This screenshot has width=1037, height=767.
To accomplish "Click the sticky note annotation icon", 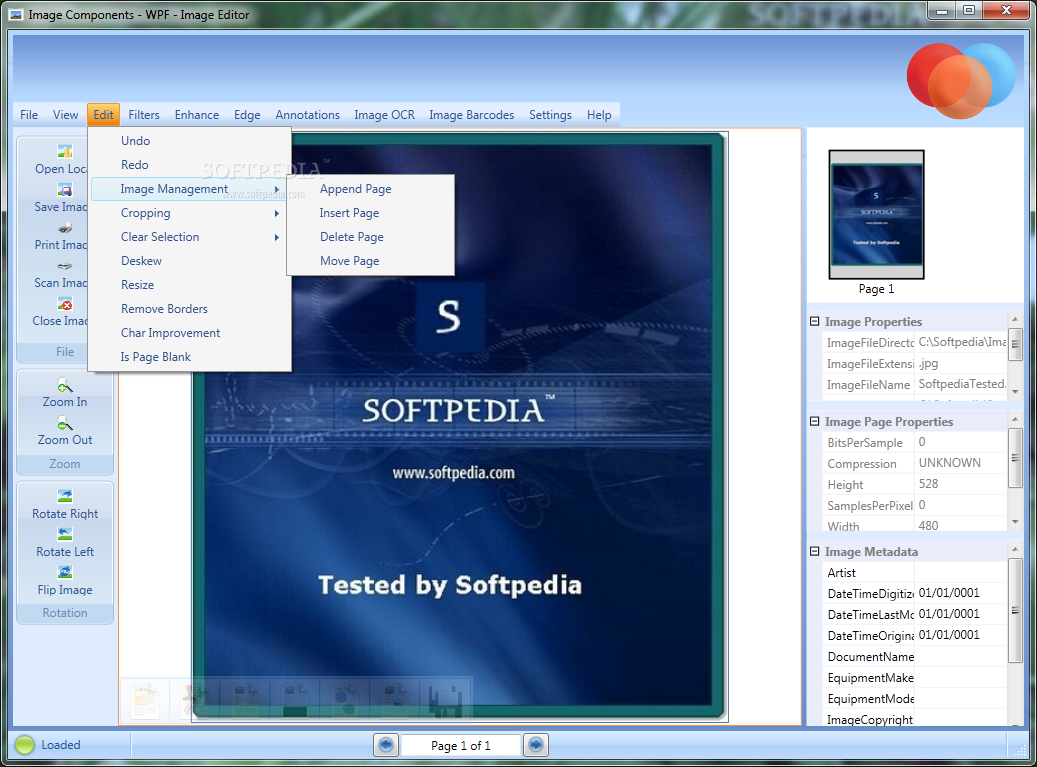I will (x=145, y=700).
